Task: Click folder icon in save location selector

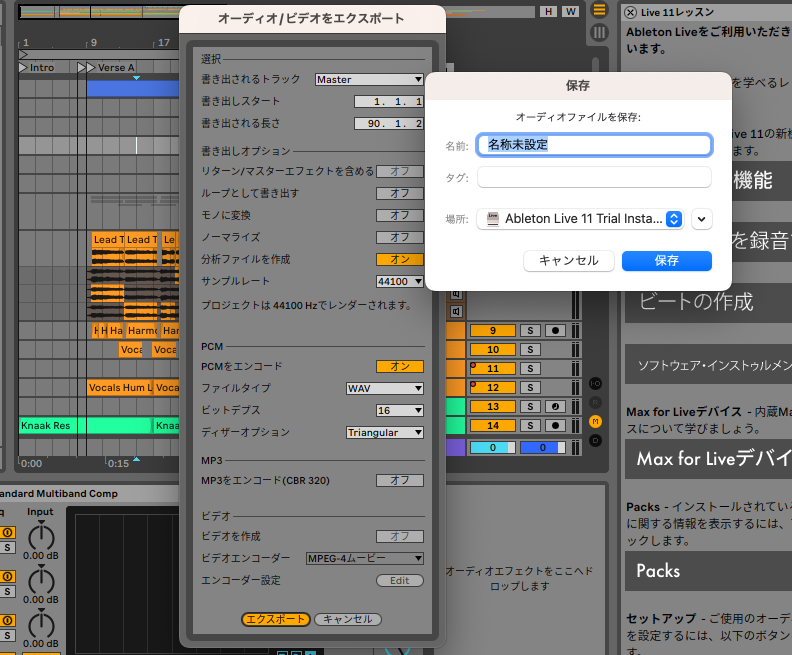Action: point(493,219)
